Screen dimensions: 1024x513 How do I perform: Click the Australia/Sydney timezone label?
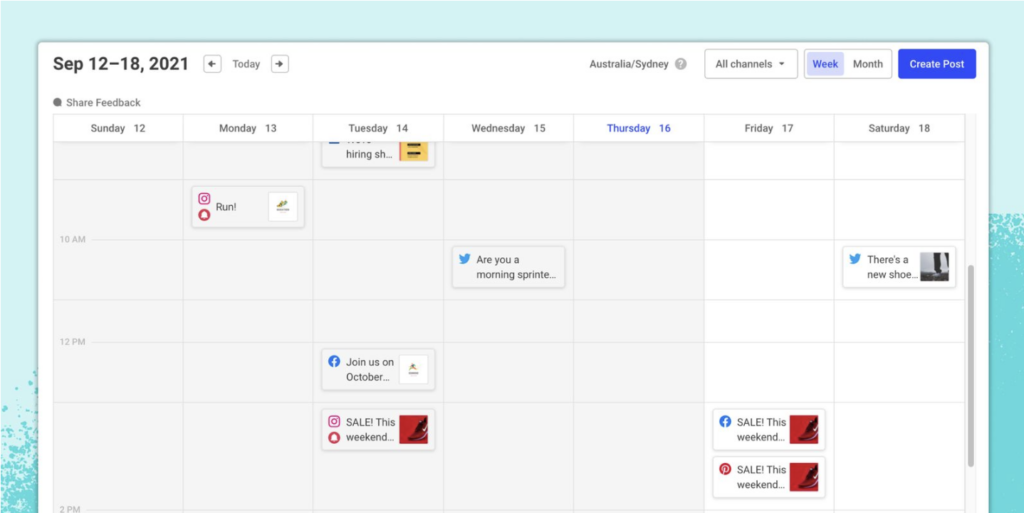point(629,64)
